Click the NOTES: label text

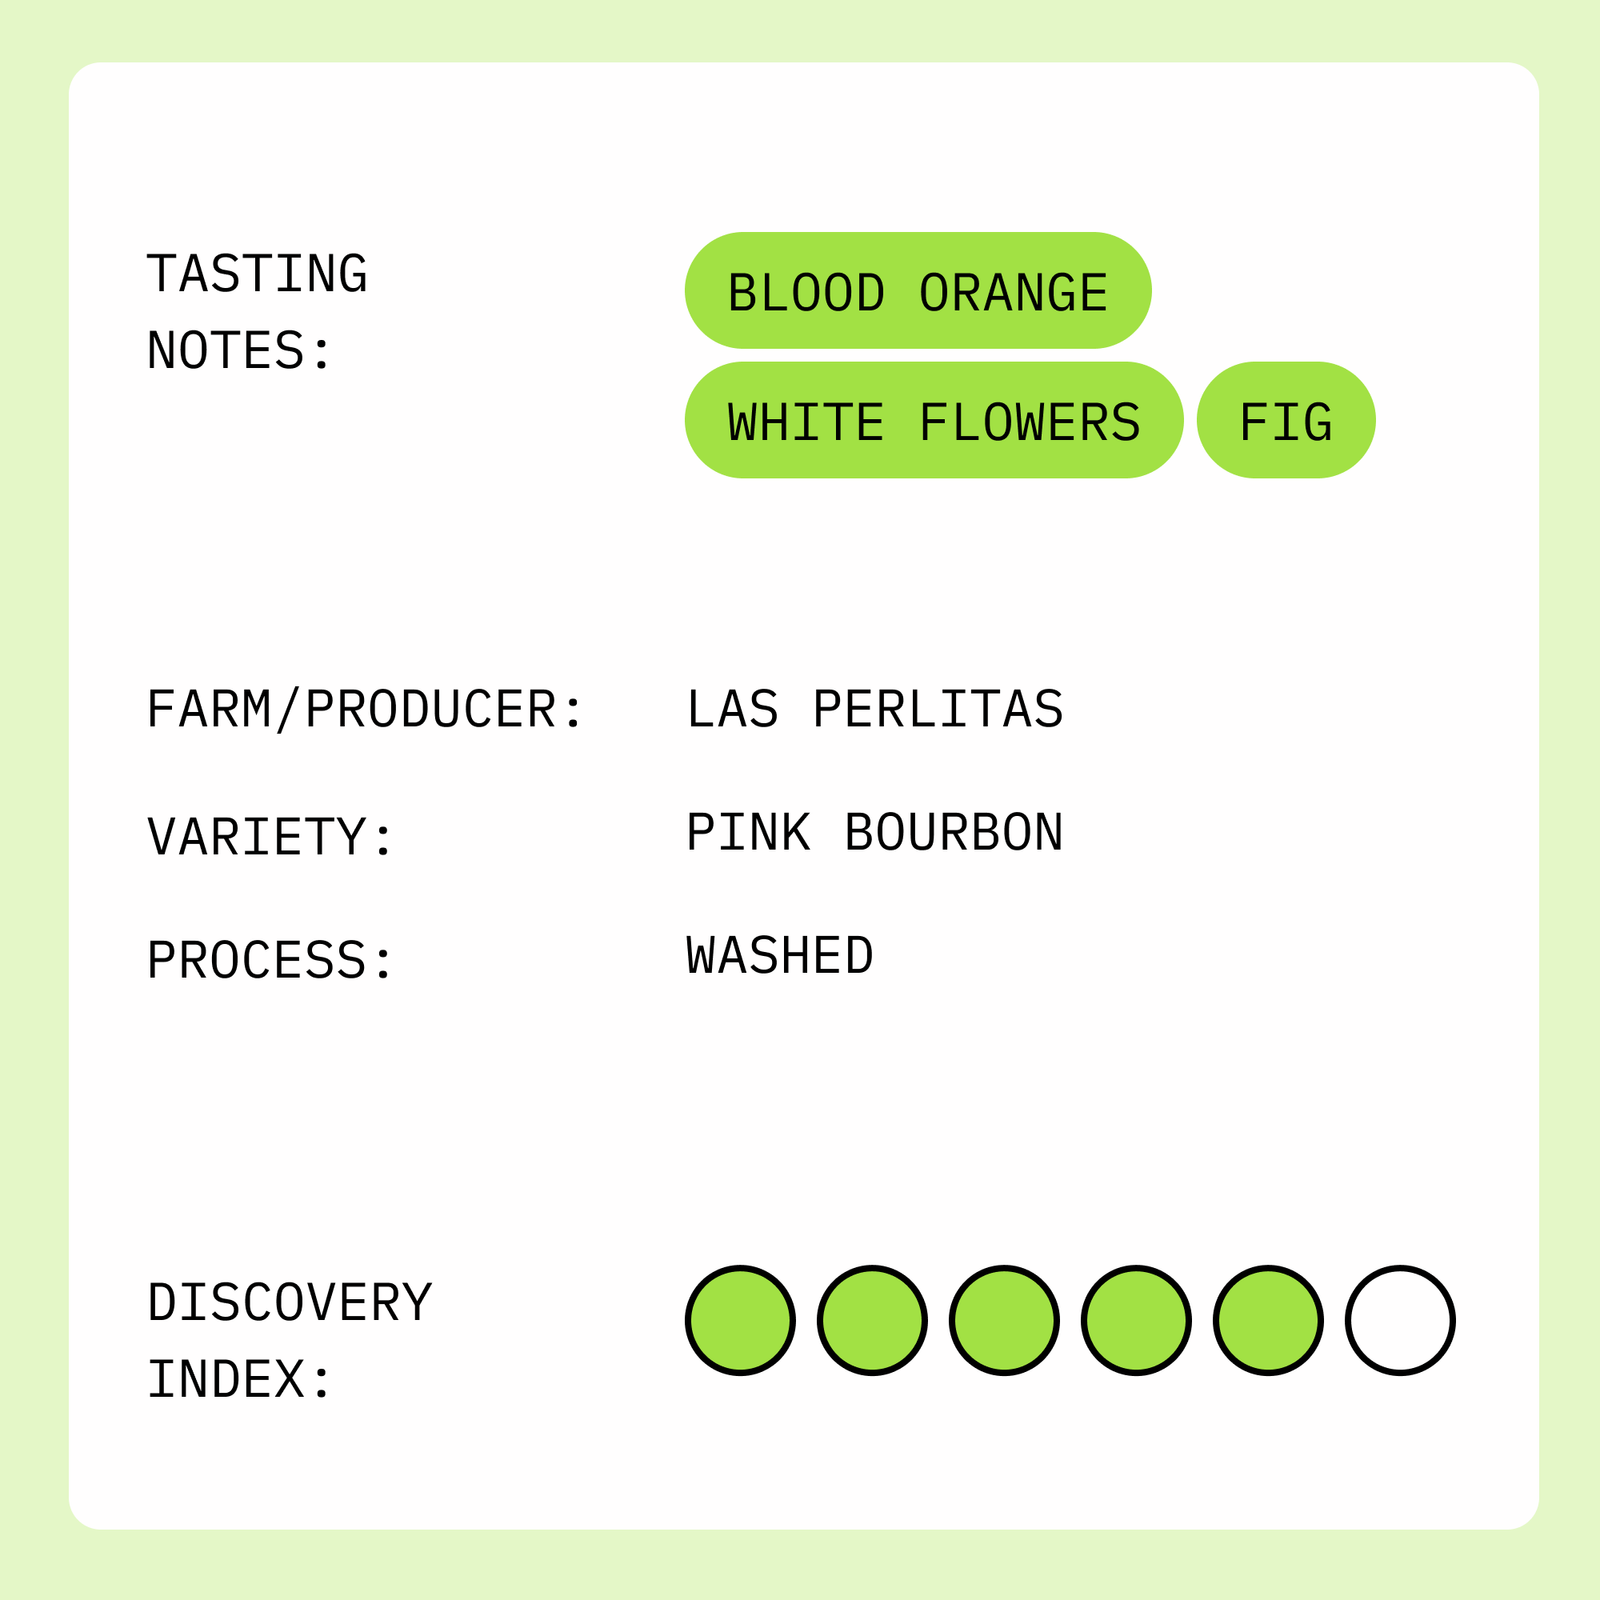click(x=239, y=351)
